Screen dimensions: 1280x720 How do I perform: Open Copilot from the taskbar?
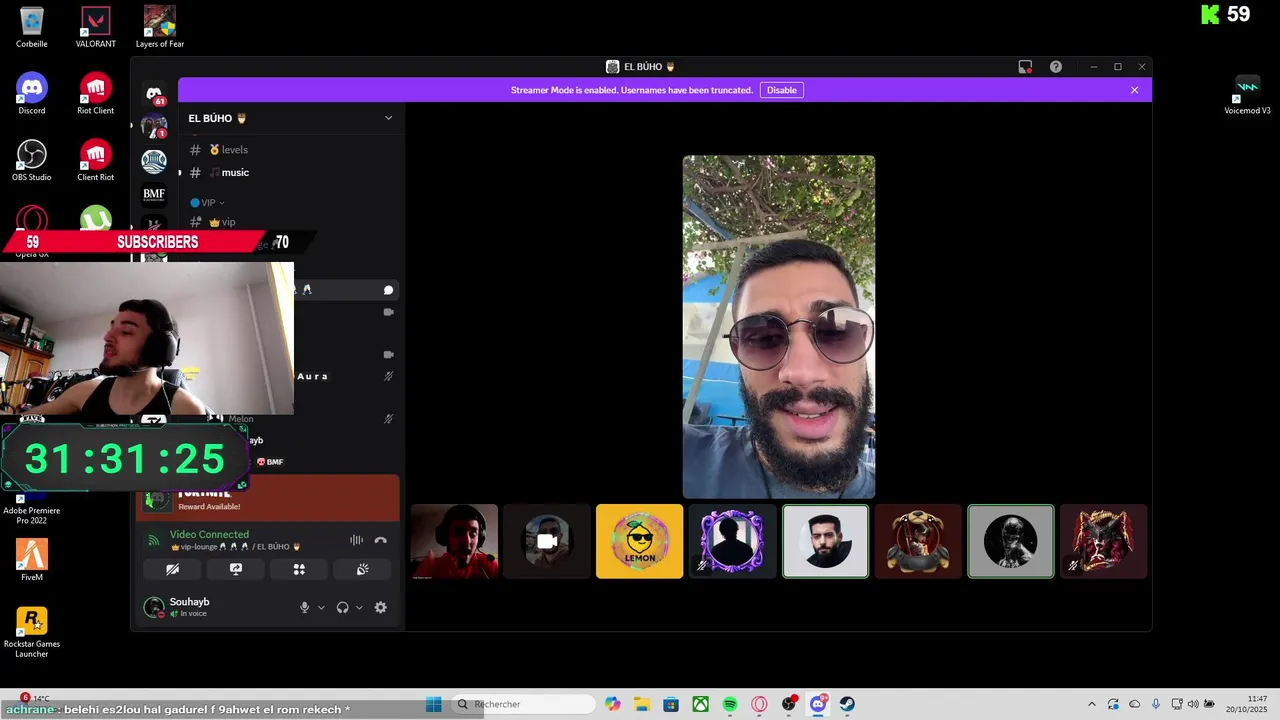(612, 704)
